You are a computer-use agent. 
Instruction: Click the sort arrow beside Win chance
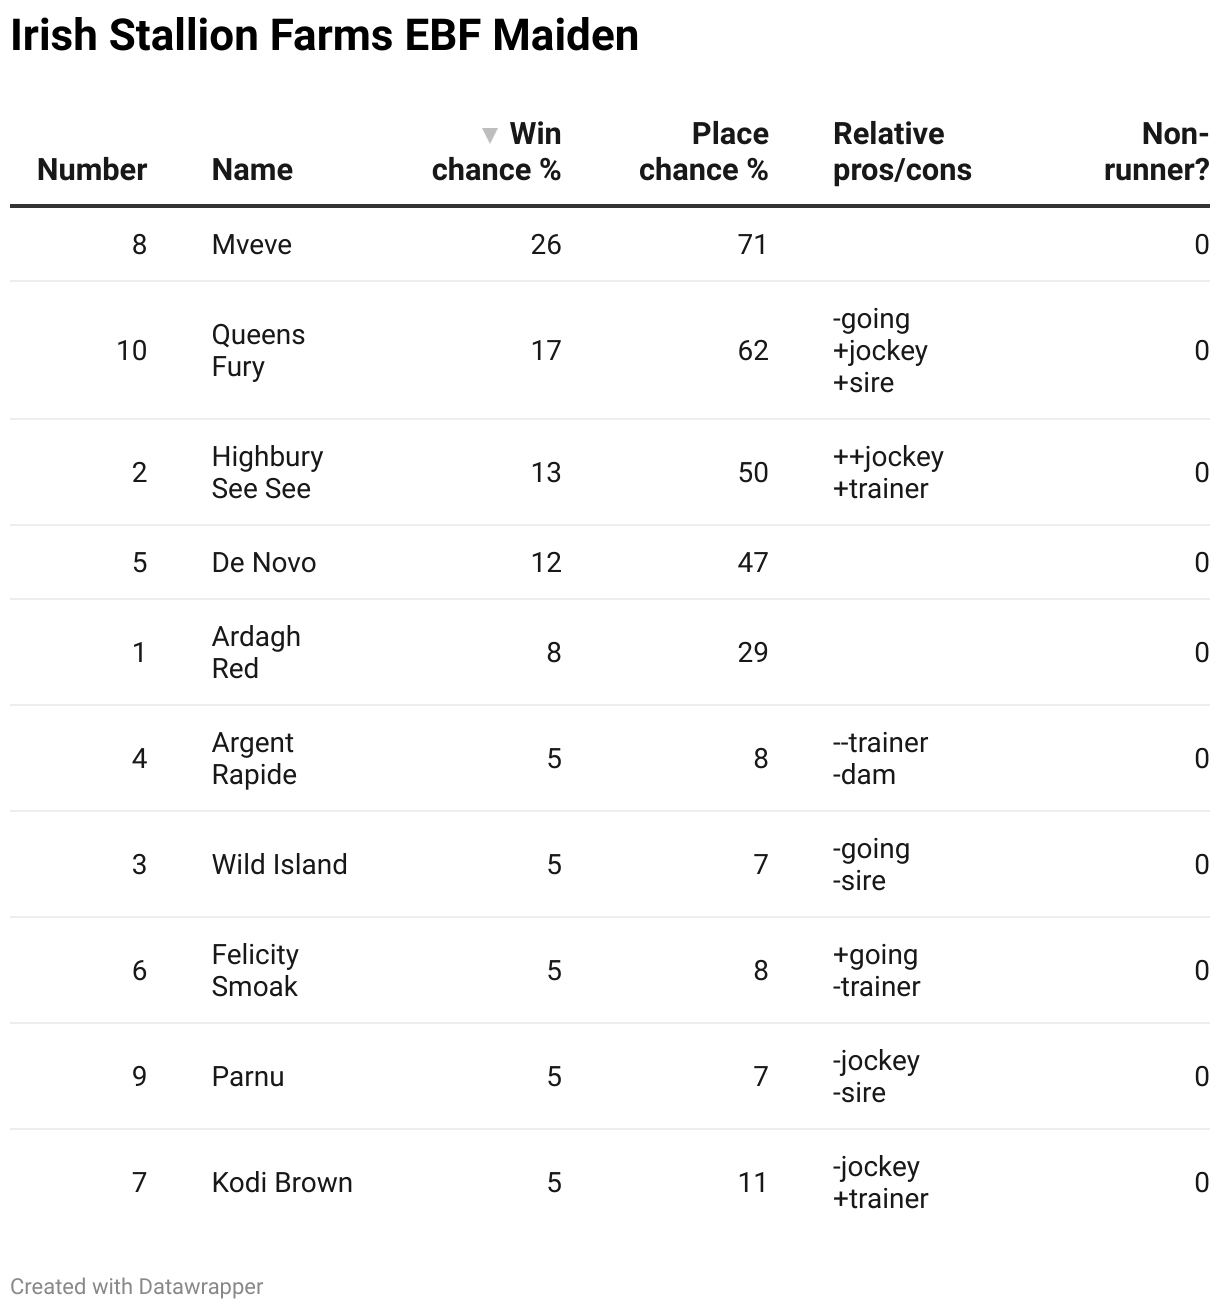point(489,135)
